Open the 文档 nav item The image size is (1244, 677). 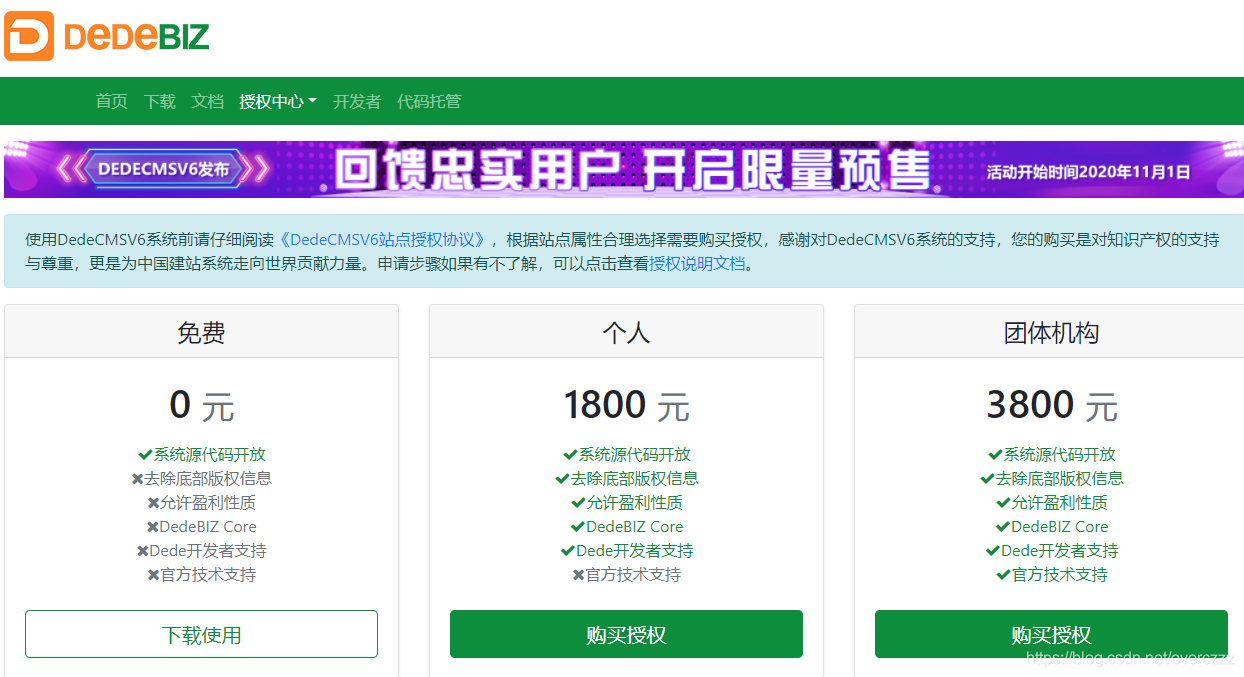[x=208, y=101]
